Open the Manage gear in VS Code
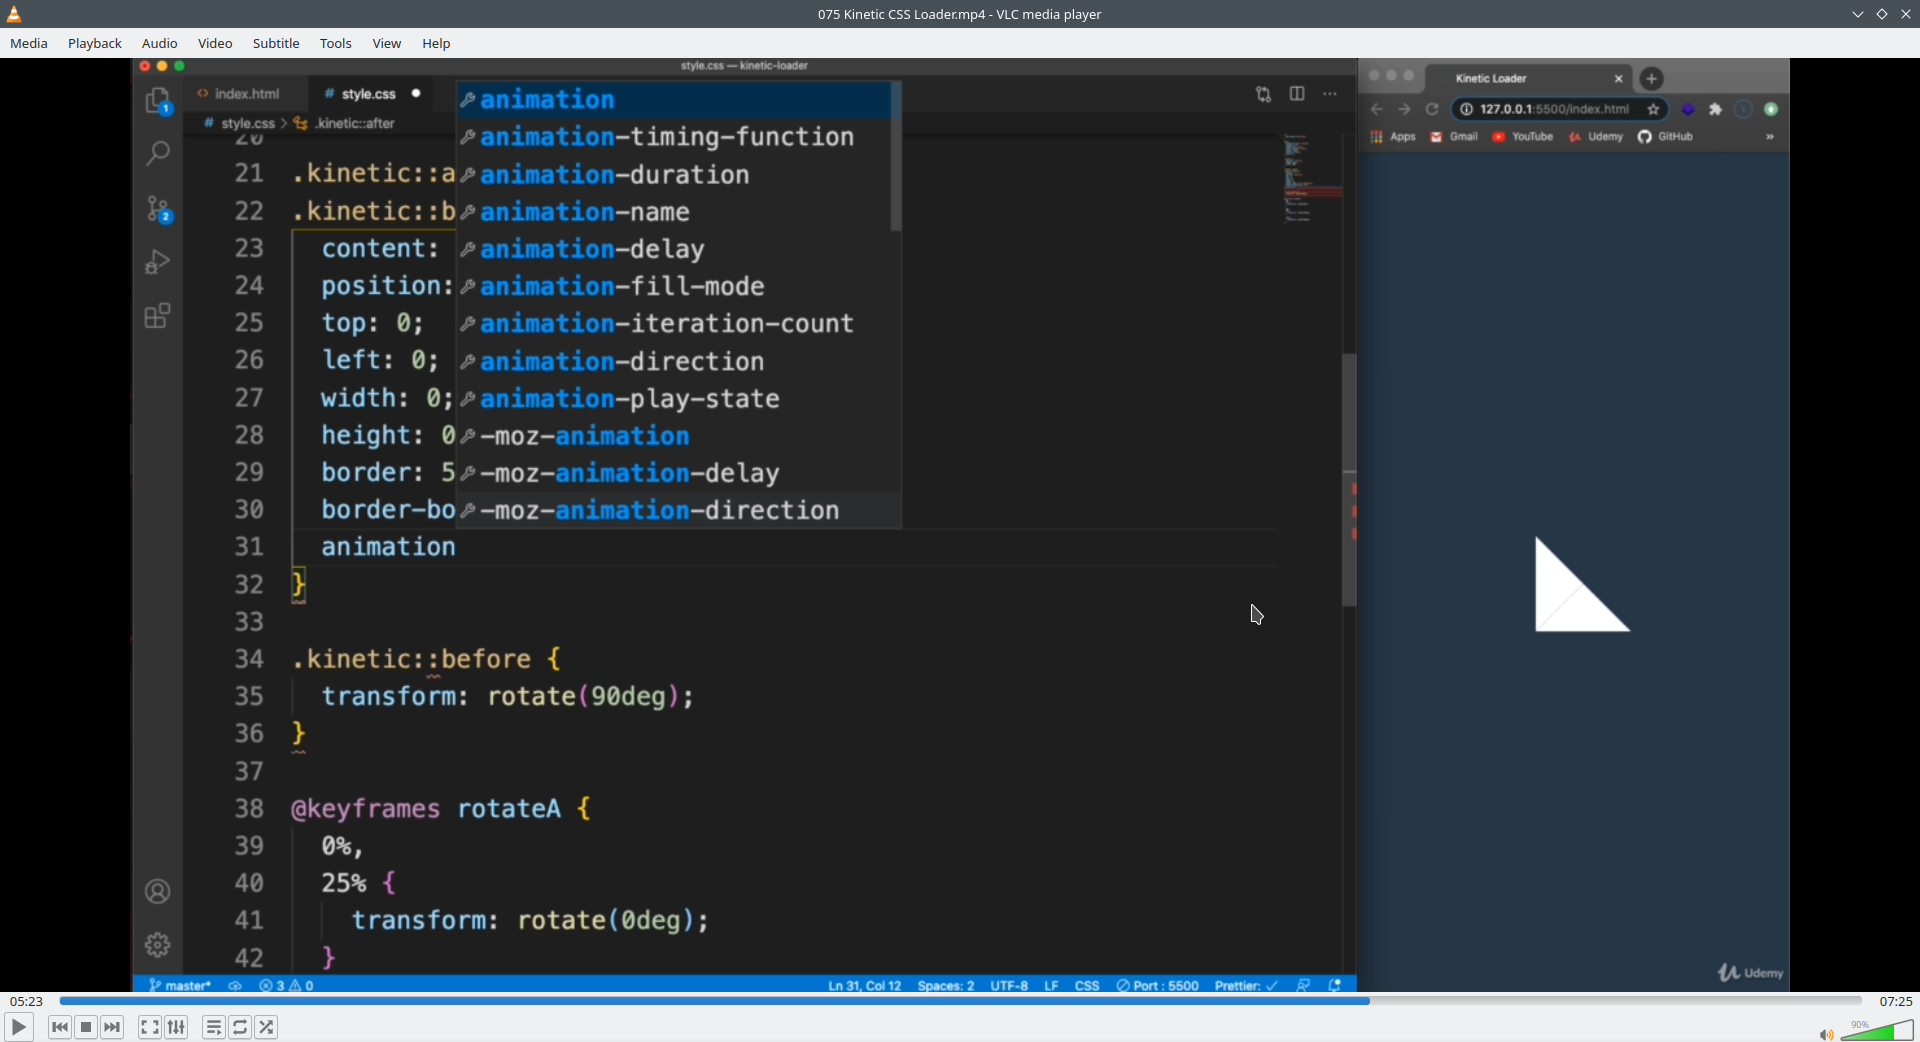1920x1042 pixels. pyautogui.click(x=158, y=945)
